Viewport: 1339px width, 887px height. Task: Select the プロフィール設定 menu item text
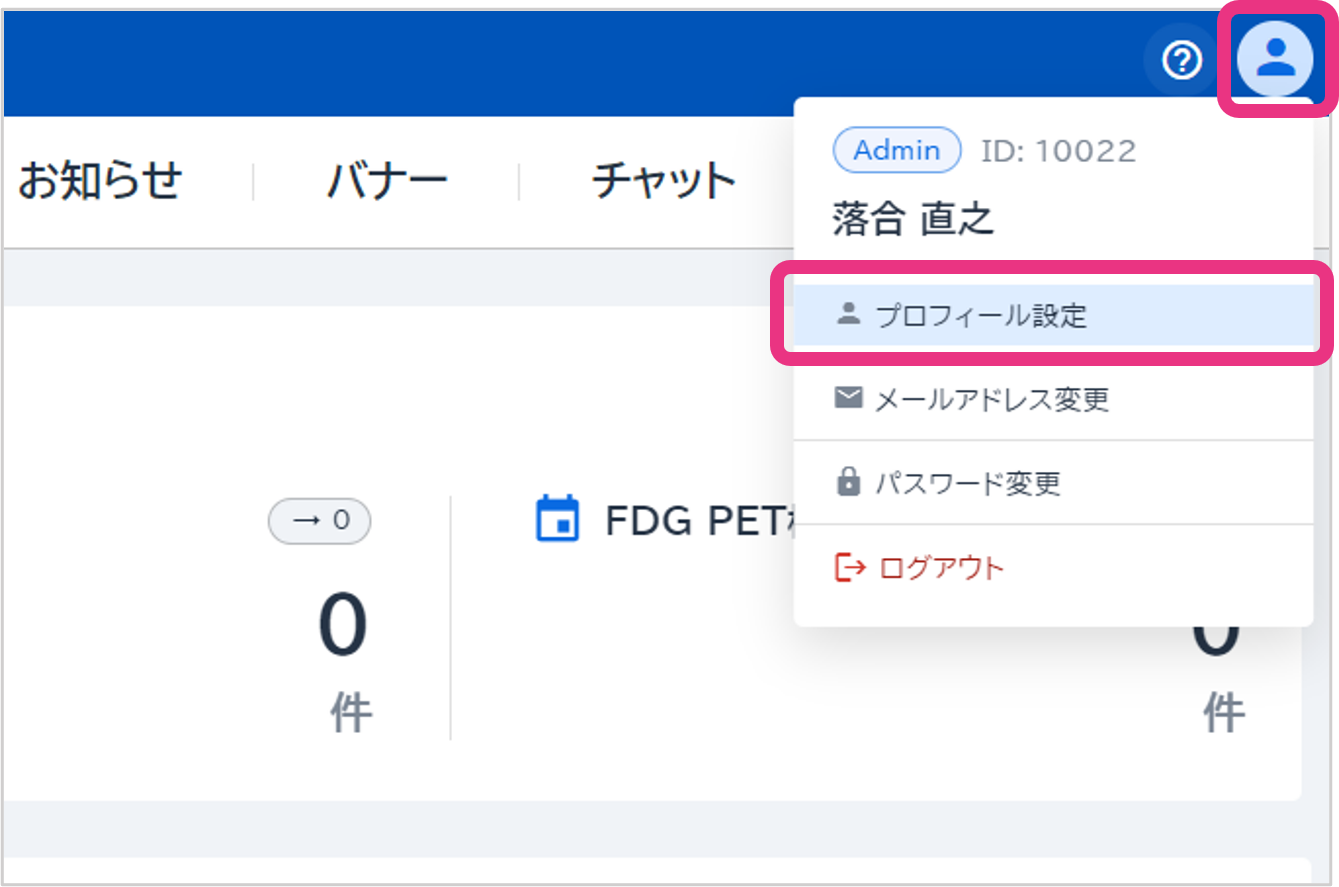pos(980,316)
